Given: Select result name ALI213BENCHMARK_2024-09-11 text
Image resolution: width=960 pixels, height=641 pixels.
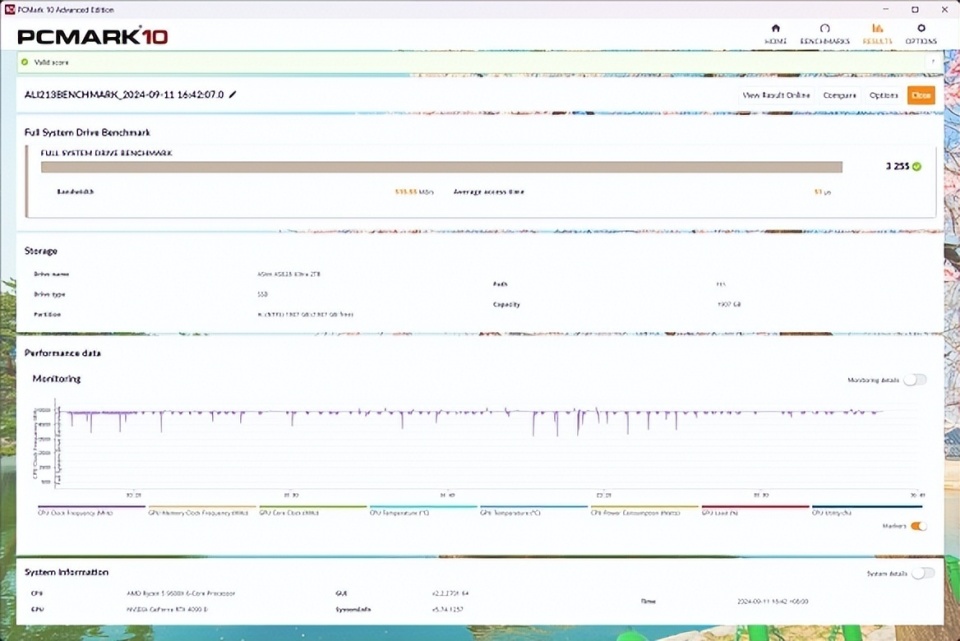Looking at the screenshot, I should click(124, 95).
